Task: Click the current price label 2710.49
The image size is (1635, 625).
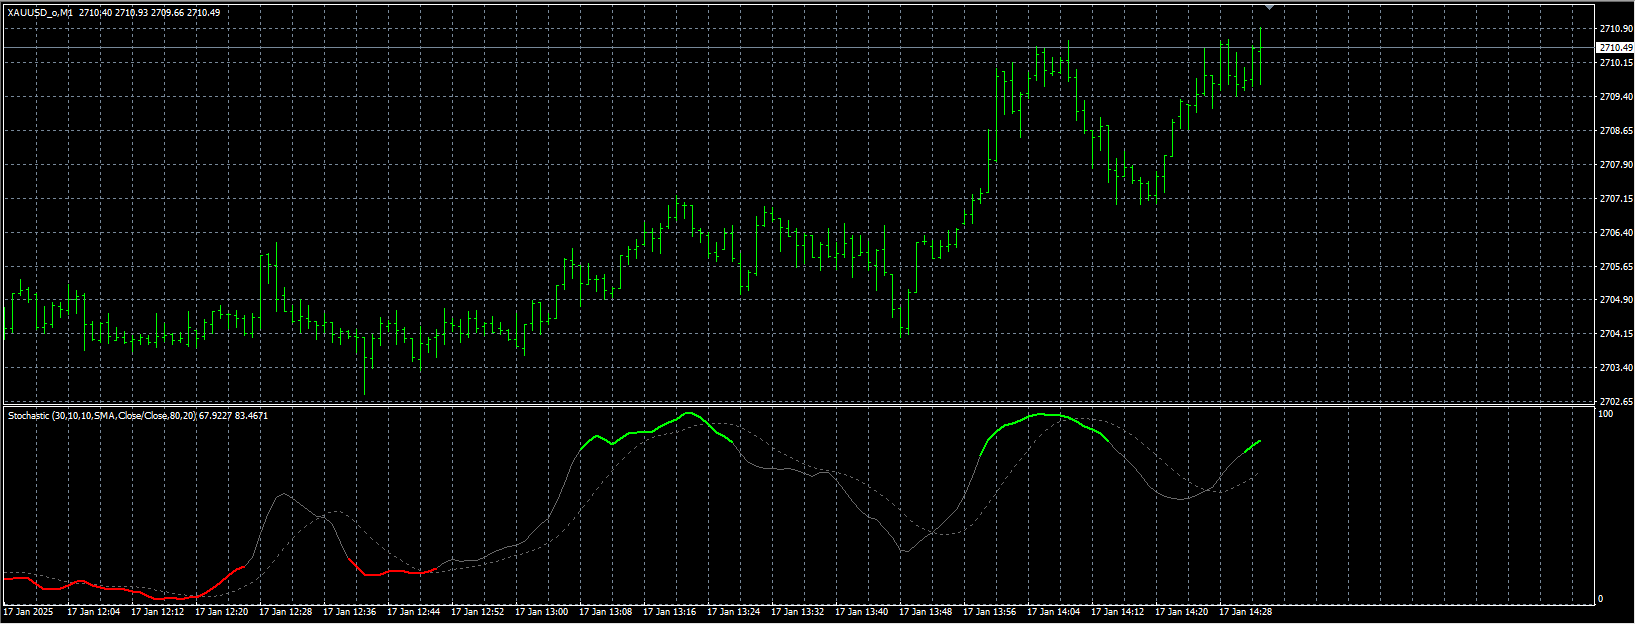Action: [1615, 48]
